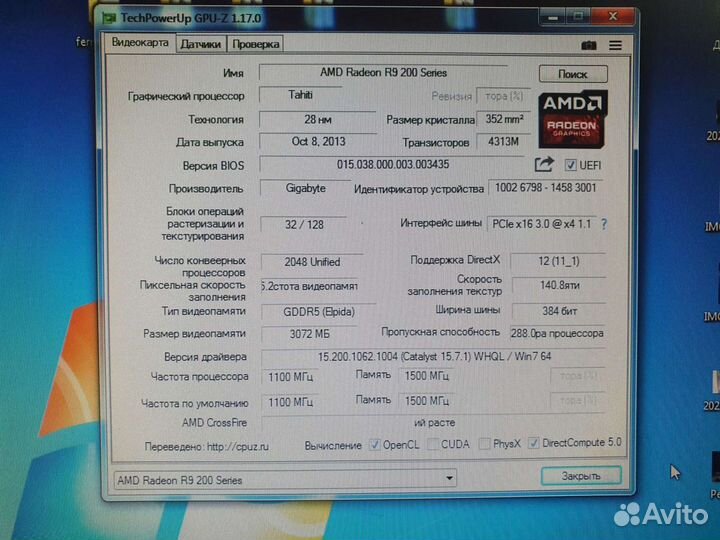Screen dimensions: 720x540
Task: Click the Tahiti graphics processor field
Action: click(x=300, y=95)
